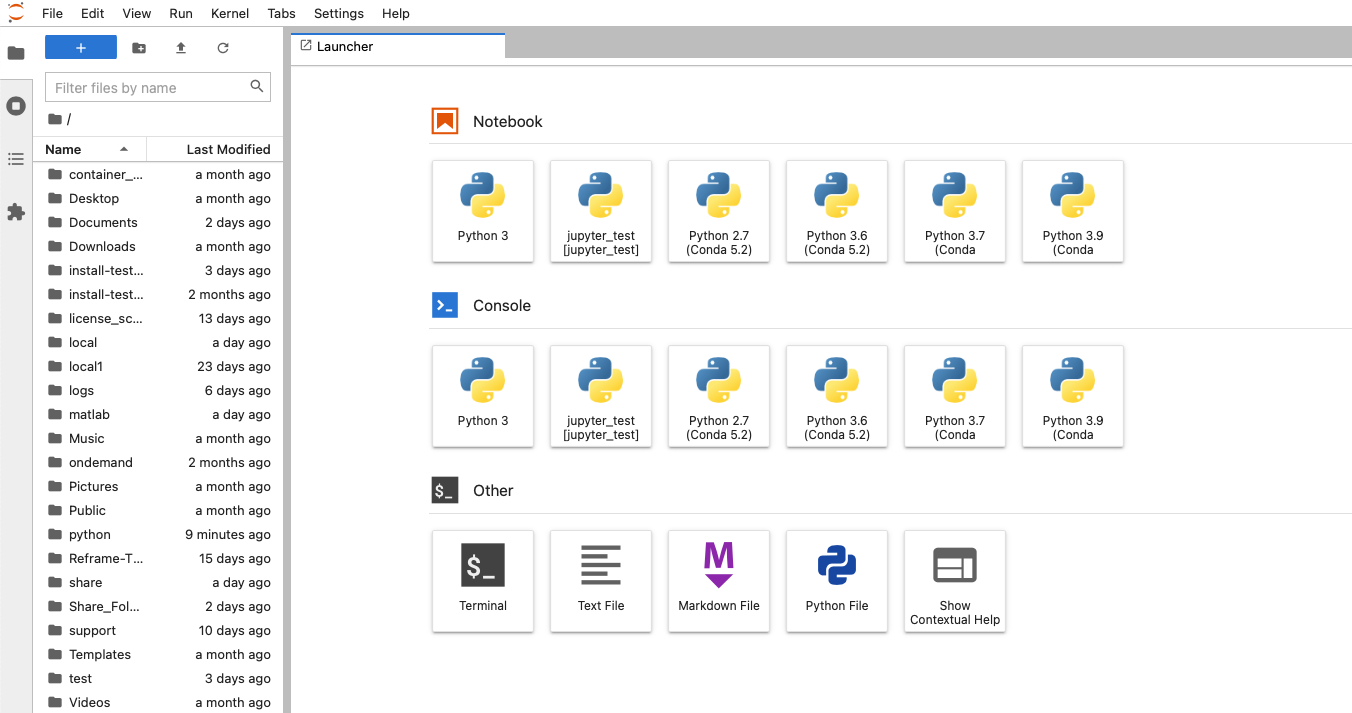Sort files by Name column header
Screen dimensions: 1352x713
pos(90,149)
